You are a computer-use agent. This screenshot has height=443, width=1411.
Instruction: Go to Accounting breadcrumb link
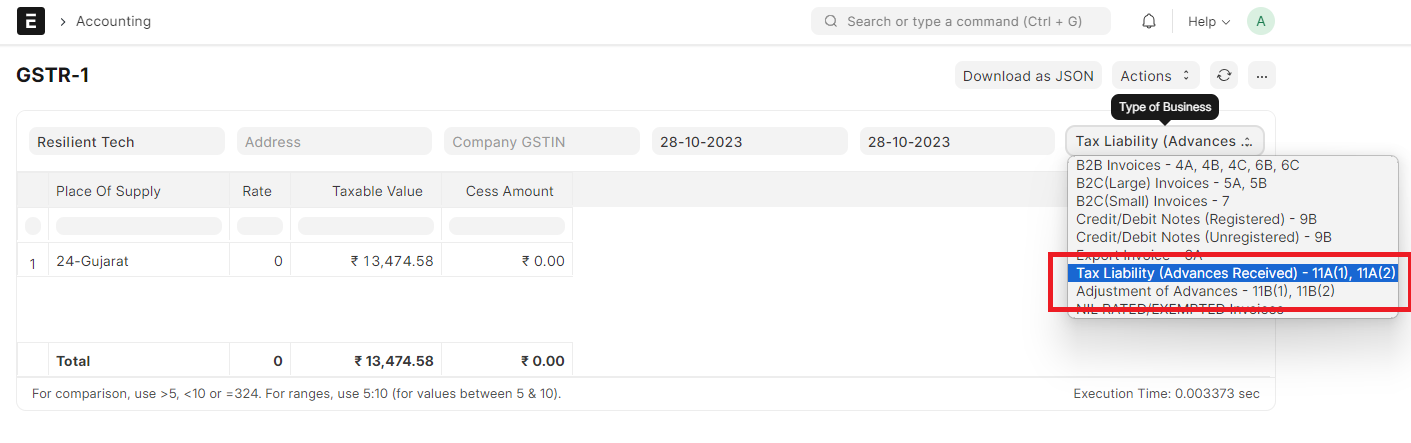point(113,21)
